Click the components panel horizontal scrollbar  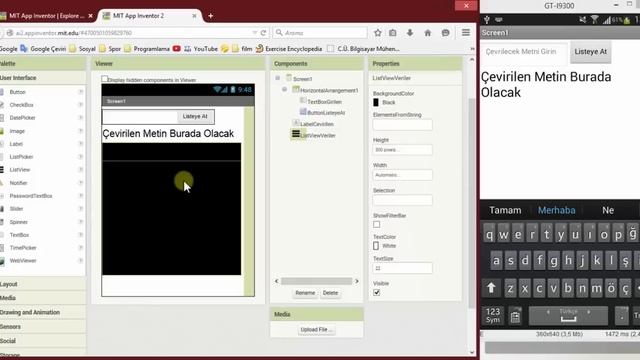click(316, 281)
